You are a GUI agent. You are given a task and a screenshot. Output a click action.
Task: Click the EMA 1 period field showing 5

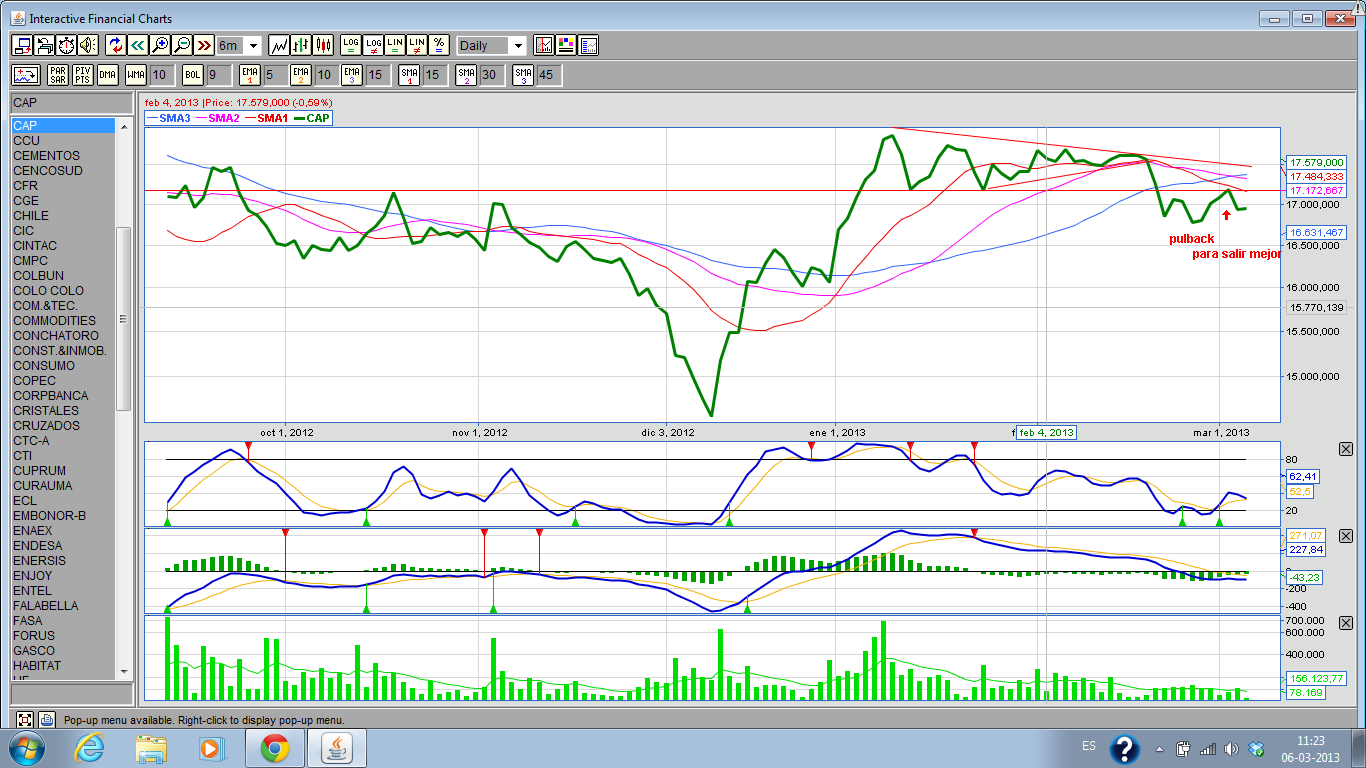click(x=275, y=75)
